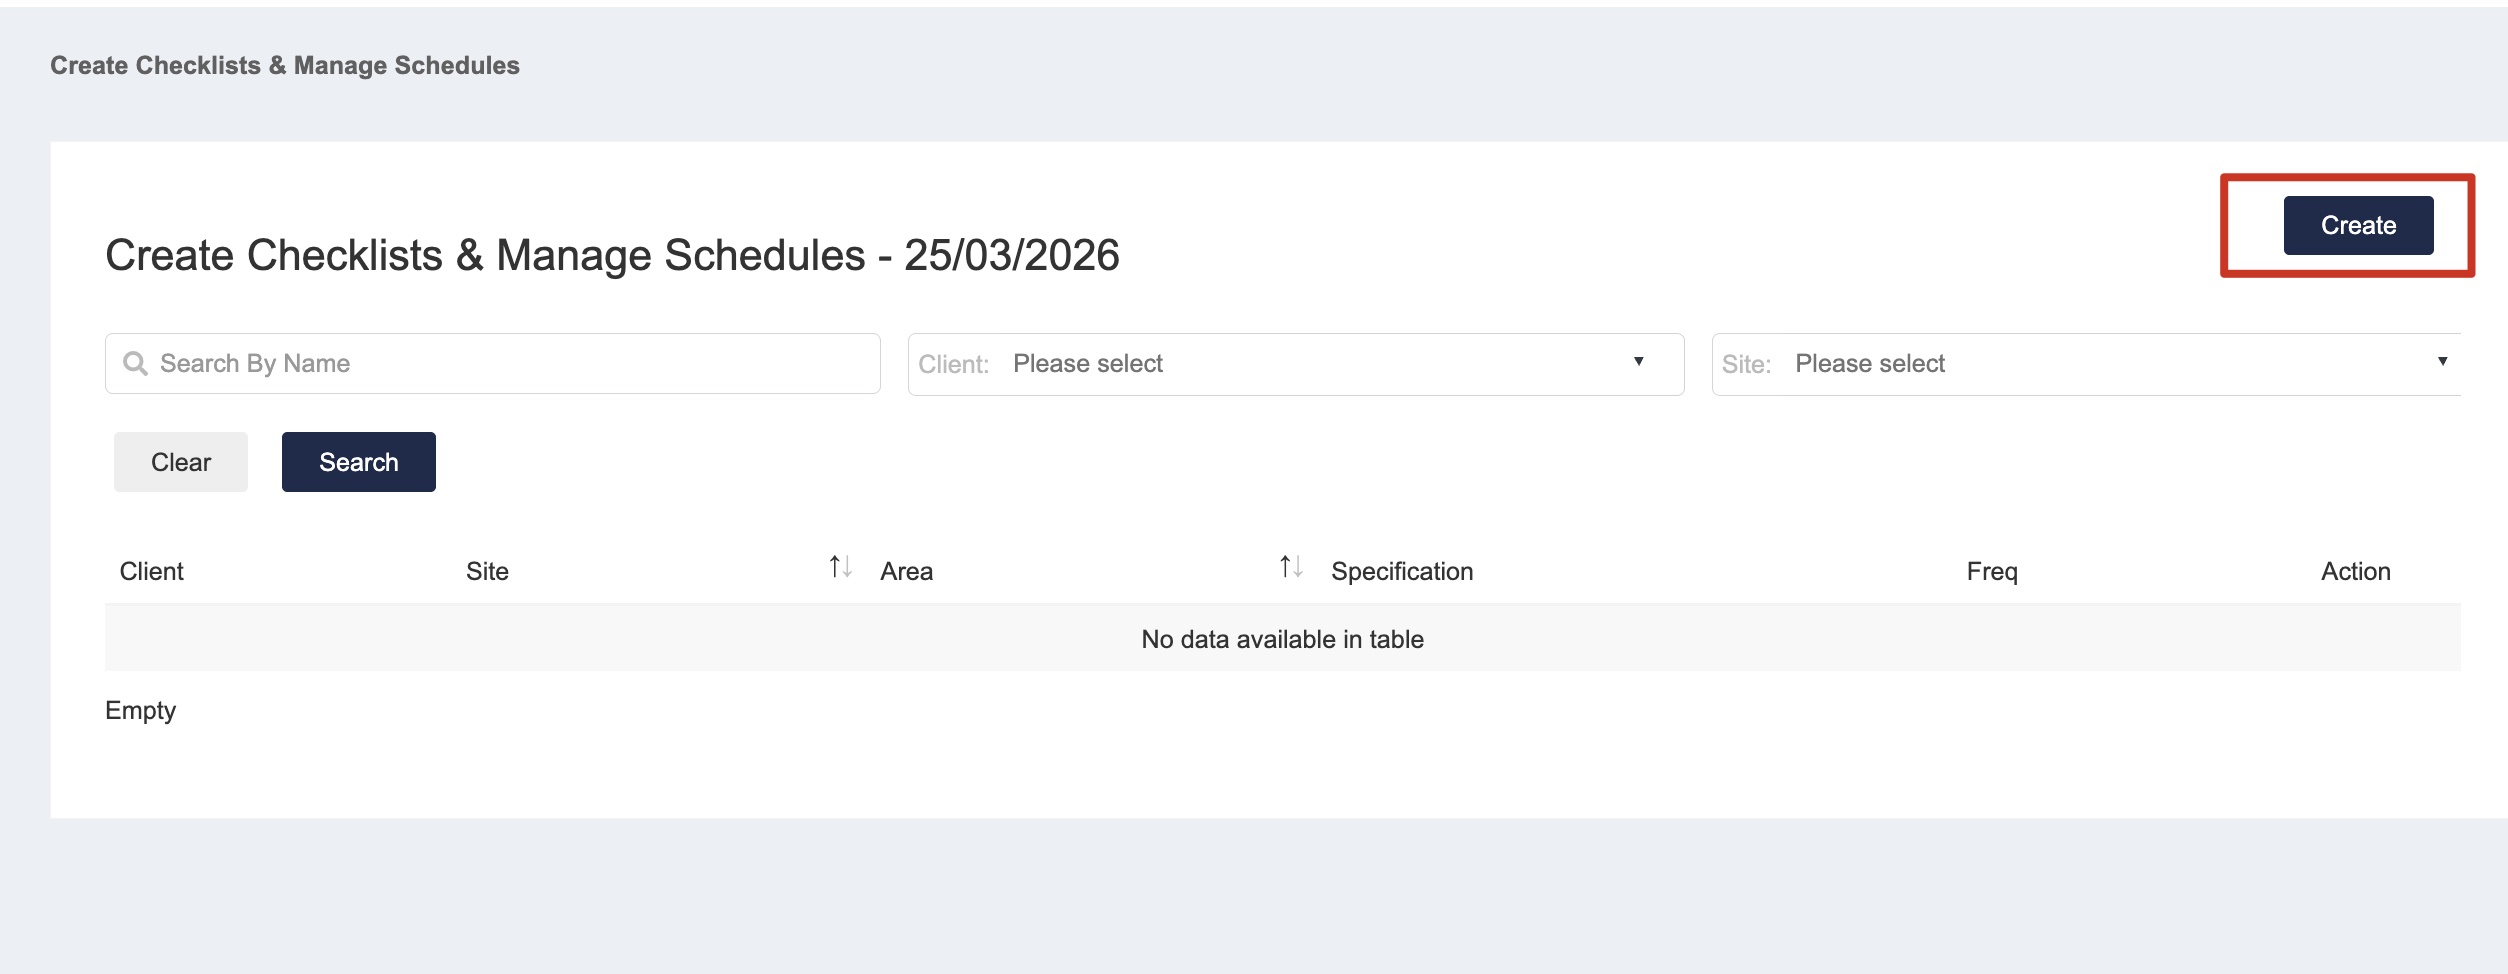Click the Client dropdown arrow icon
Image resolution: width=2508 pixels, height=974 pixels.
(1638, 362)
